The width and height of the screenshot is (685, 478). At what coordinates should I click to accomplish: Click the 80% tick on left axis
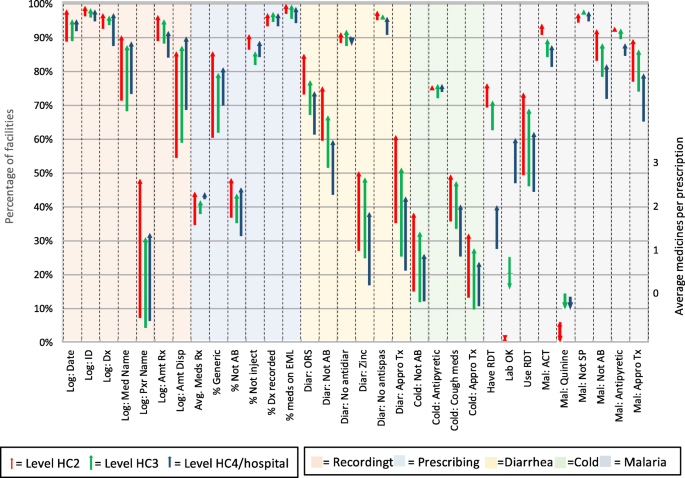pos(43,72)
